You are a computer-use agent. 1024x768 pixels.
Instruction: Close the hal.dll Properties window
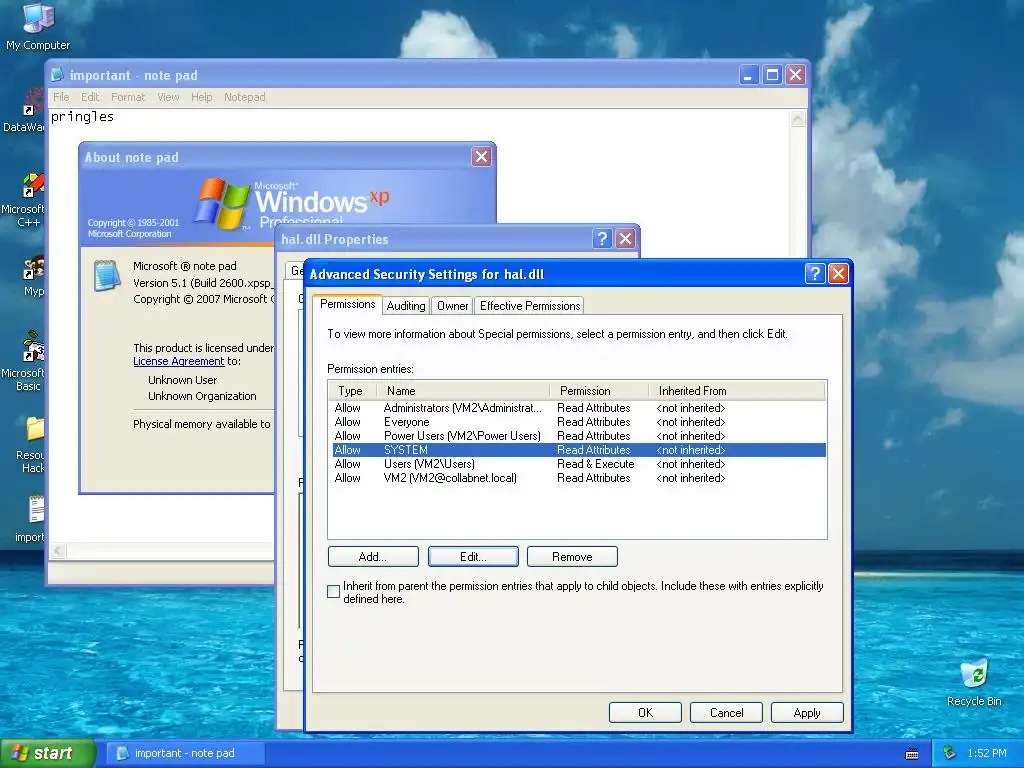click(x=626, y=238)
